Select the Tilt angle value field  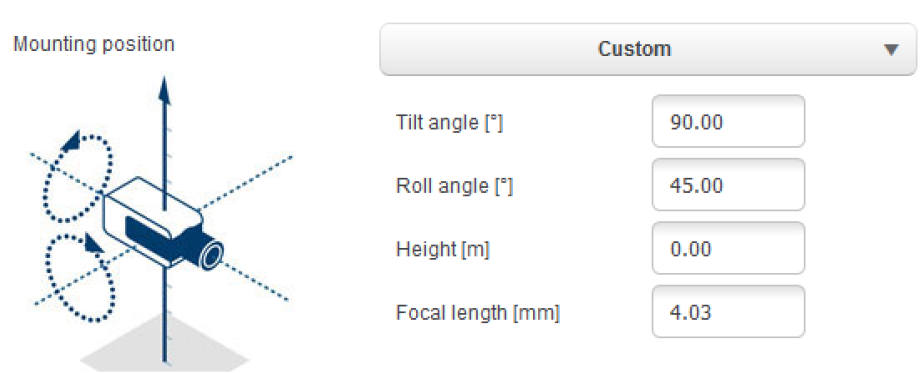click(728, 122)
